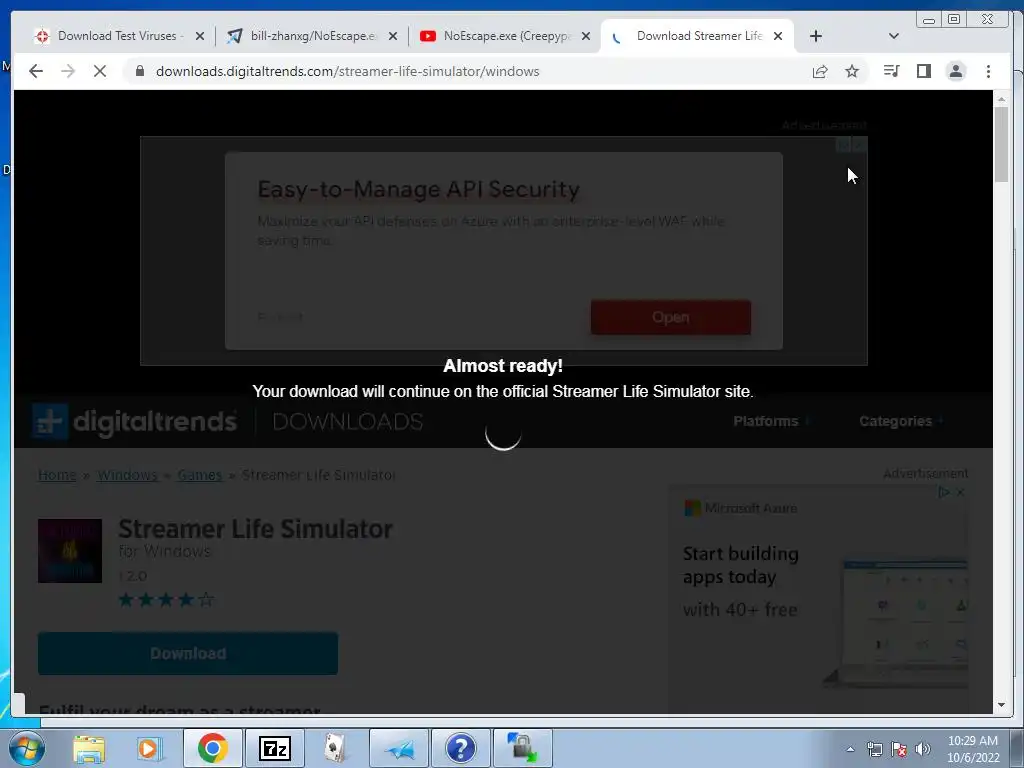The image size is (1024, 768).
Task: Open the media control playlist icon
Action: pyautogui.click(x=891, y=71)
